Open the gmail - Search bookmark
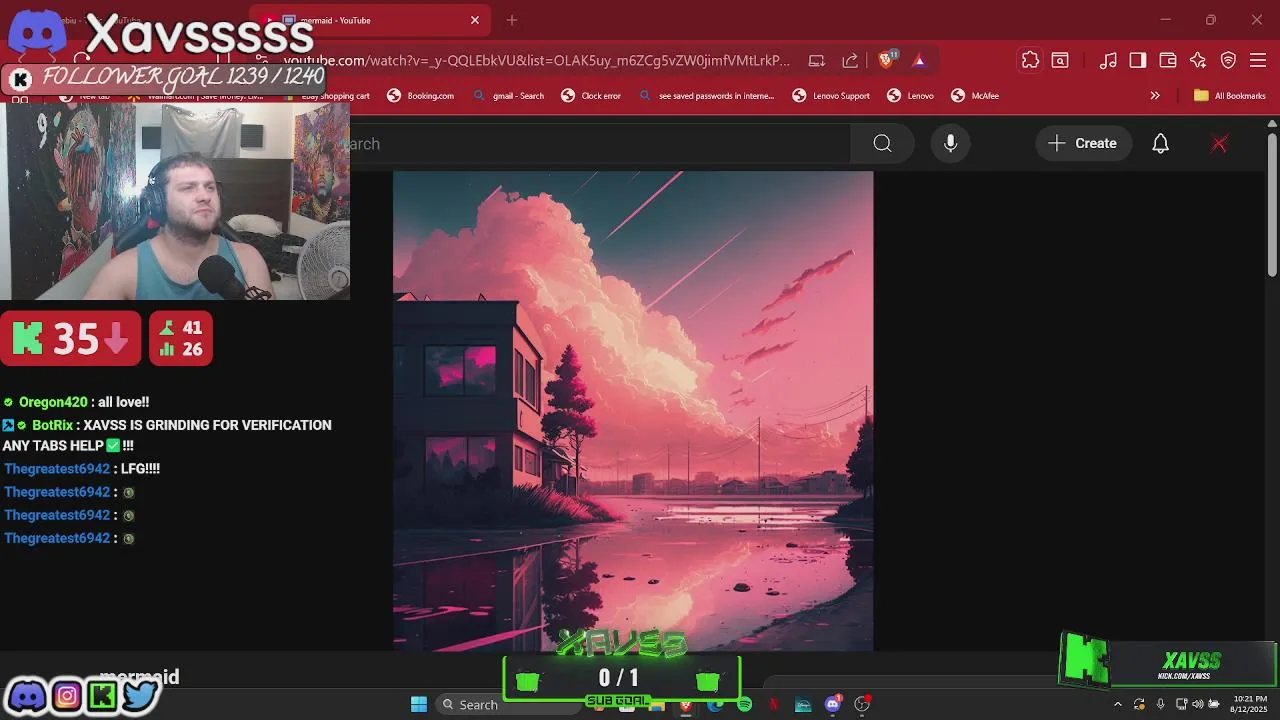Screen dimensions: 1280x720 point(508,96)
